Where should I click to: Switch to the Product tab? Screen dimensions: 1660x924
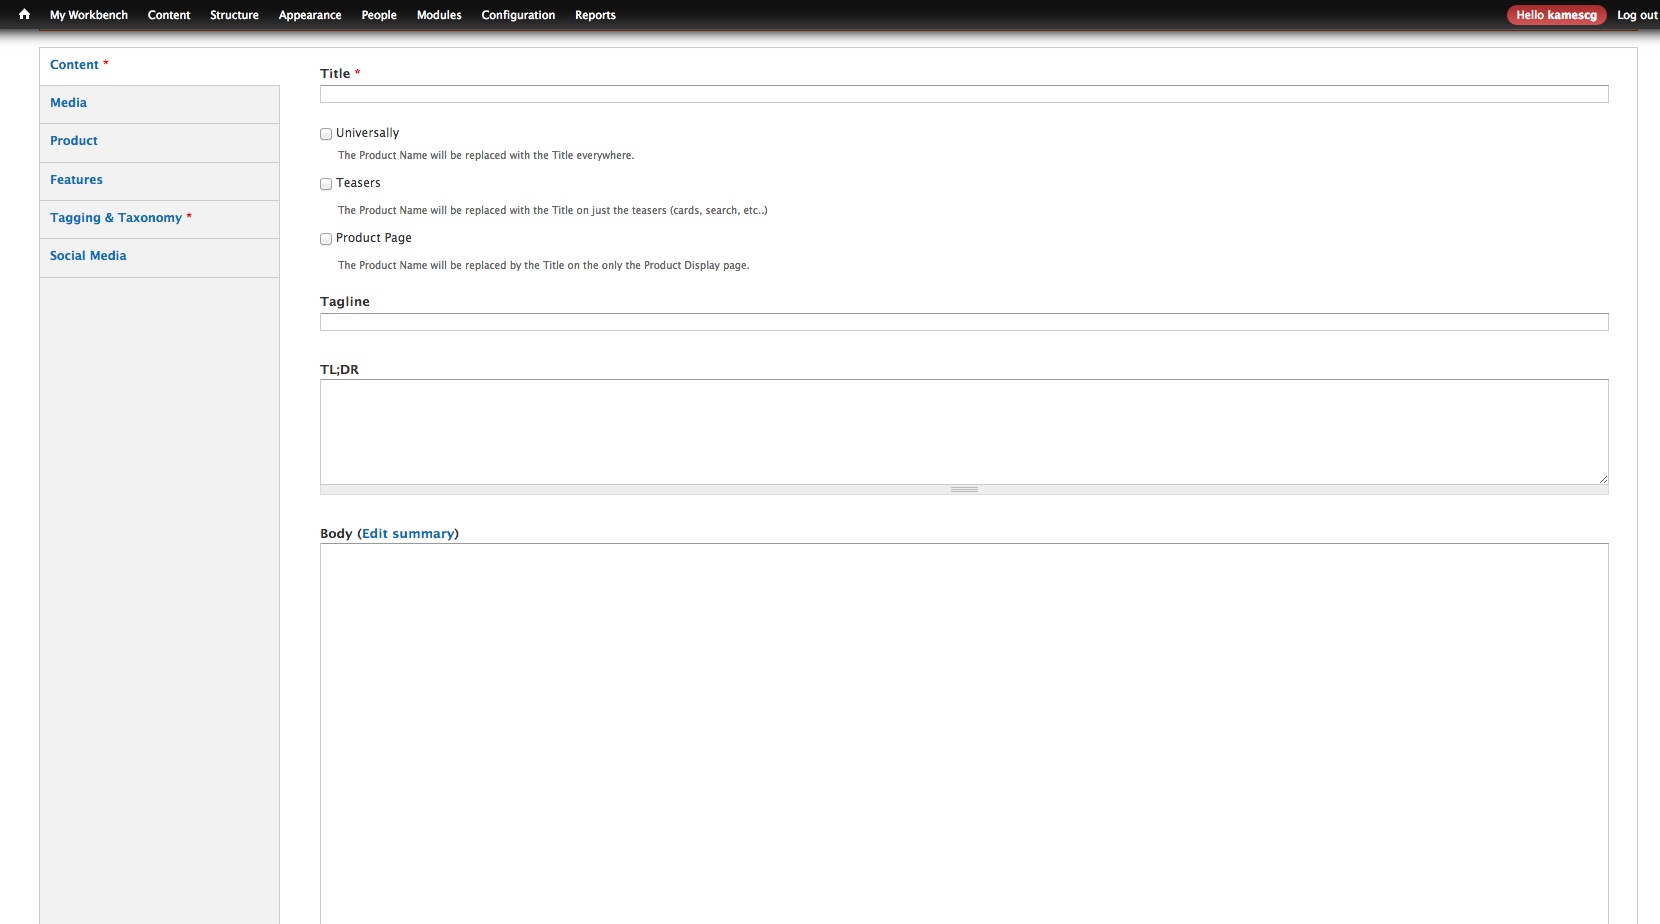[x=160, y=142]
